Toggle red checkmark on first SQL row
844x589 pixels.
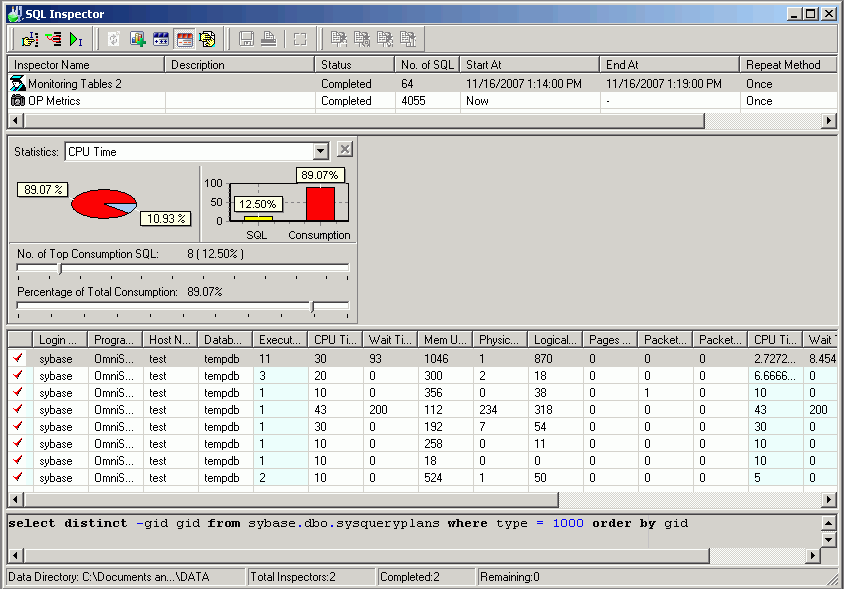pos(17,359)
